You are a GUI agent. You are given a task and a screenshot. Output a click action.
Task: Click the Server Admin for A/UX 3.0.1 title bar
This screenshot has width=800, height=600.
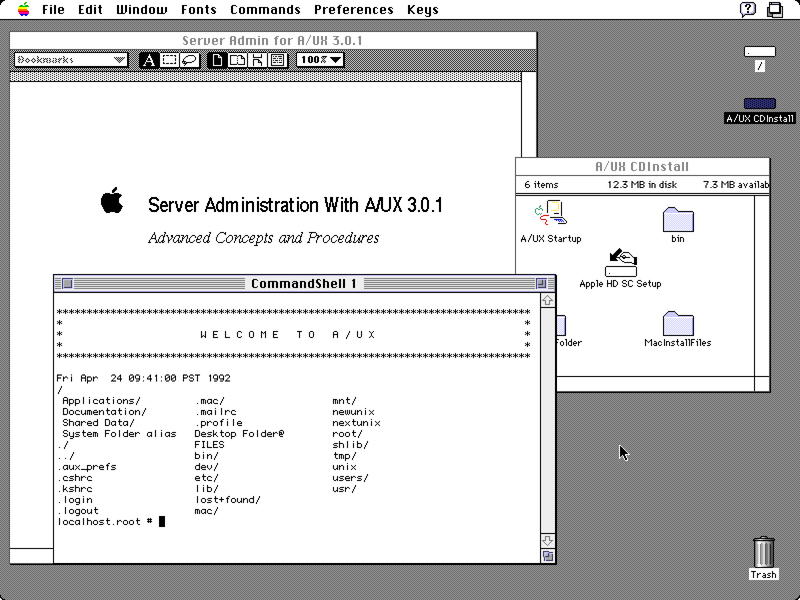[273, 40]
